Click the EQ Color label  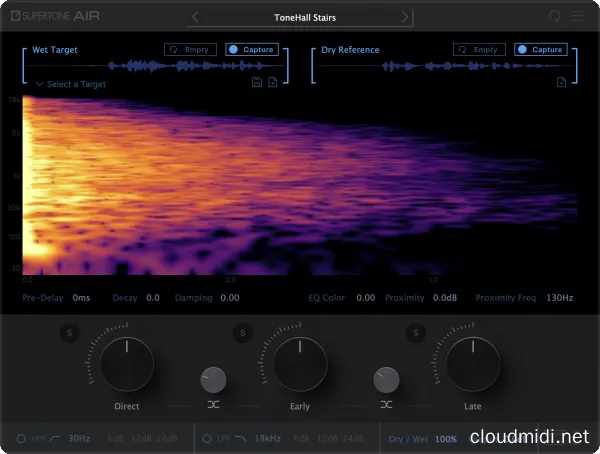(327, 298)
